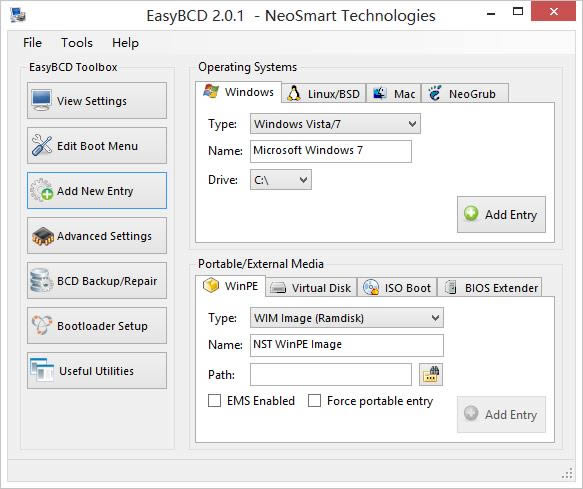Click the drive icon on Virtual Disk tab
This screenshot has width=583, height=489.
[x=278, y=288]
